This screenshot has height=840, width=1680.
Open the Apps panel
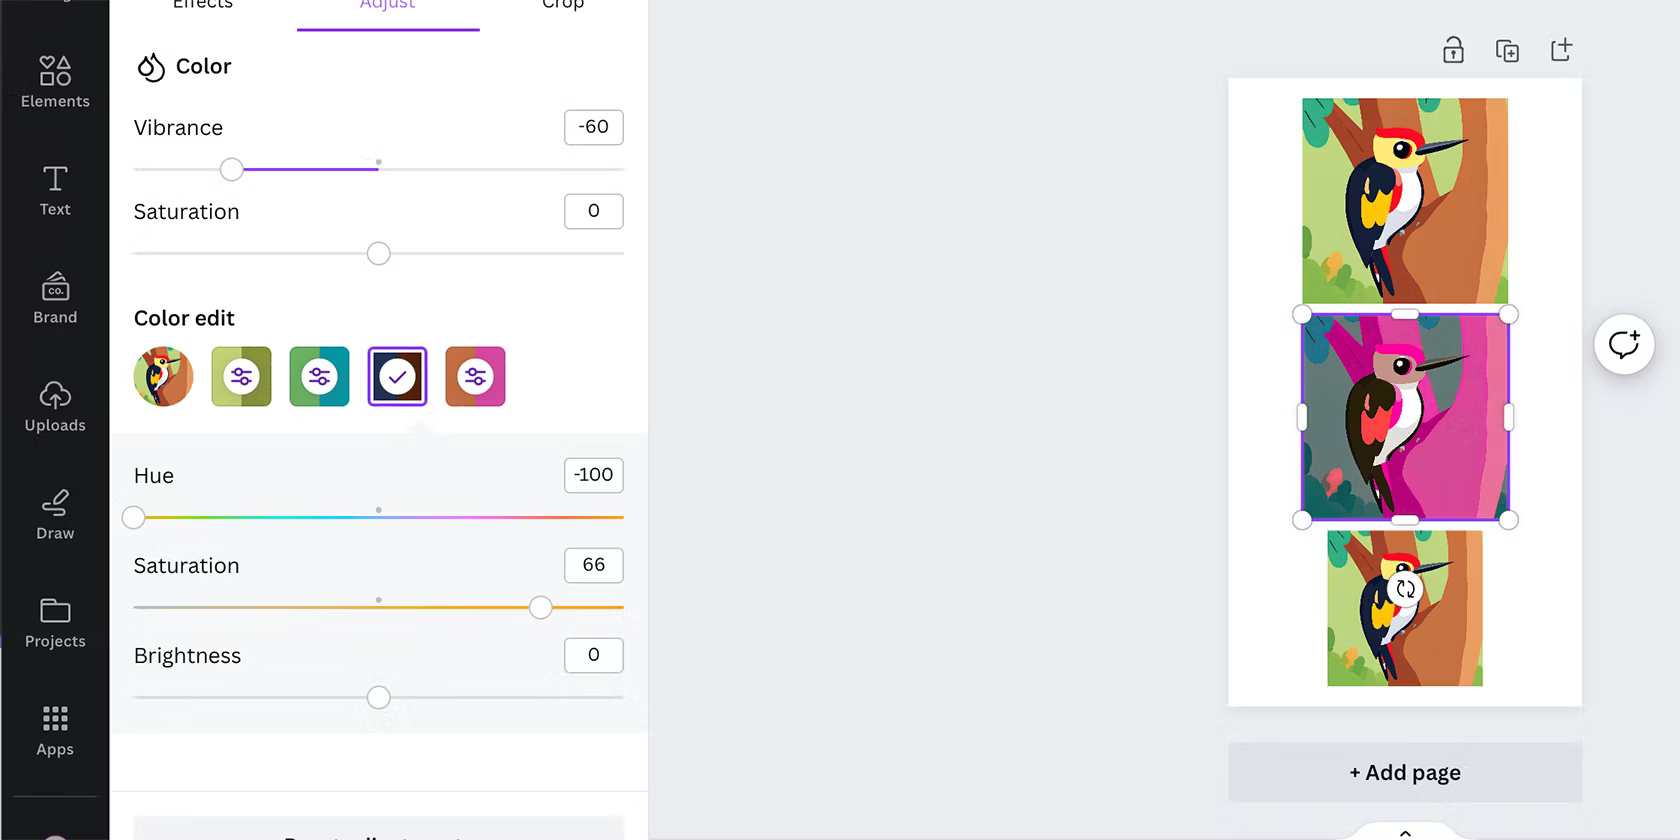click(55, 729)
